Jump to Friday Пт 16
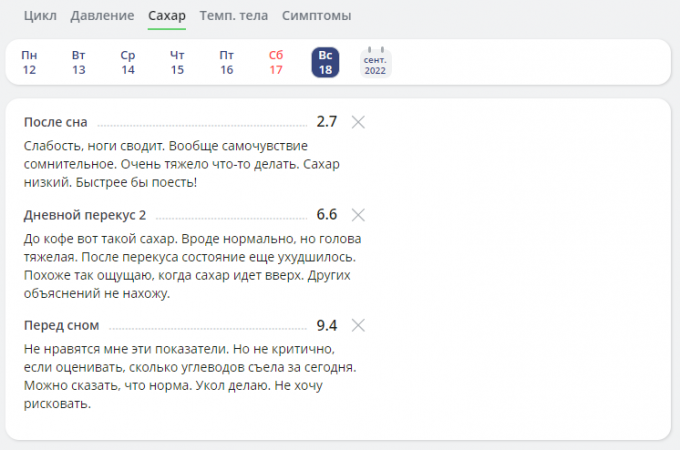This screenshot has height=450, width=680. coord(227,62)
